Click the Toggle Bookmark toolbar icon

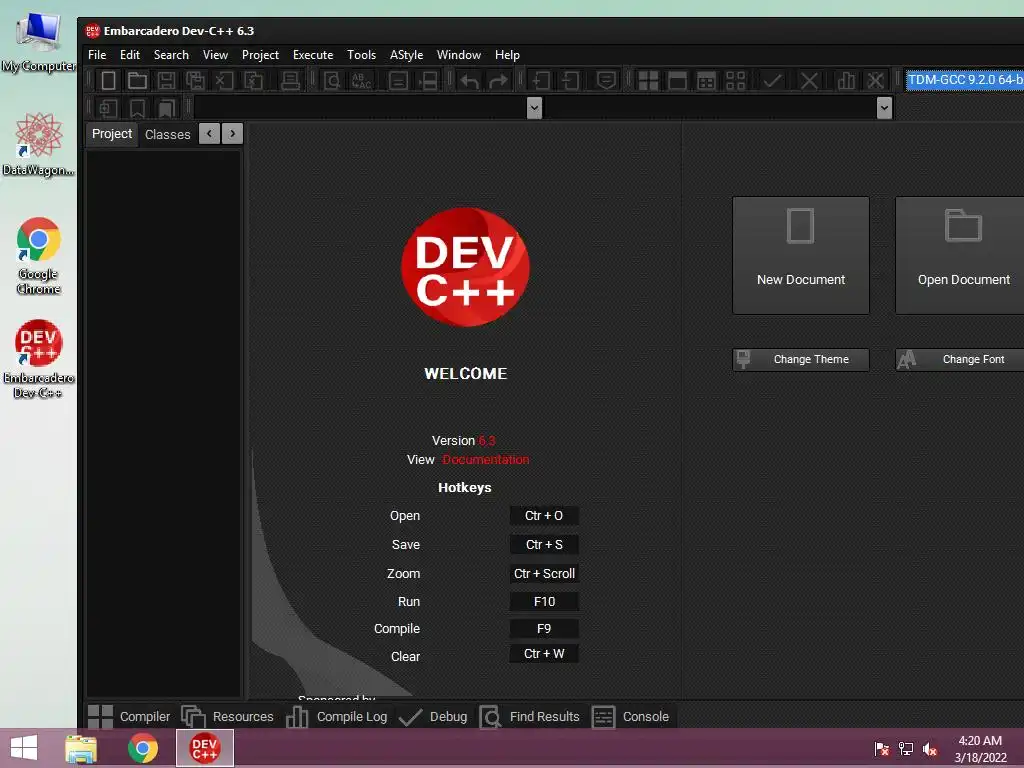[x=137, y=108]
